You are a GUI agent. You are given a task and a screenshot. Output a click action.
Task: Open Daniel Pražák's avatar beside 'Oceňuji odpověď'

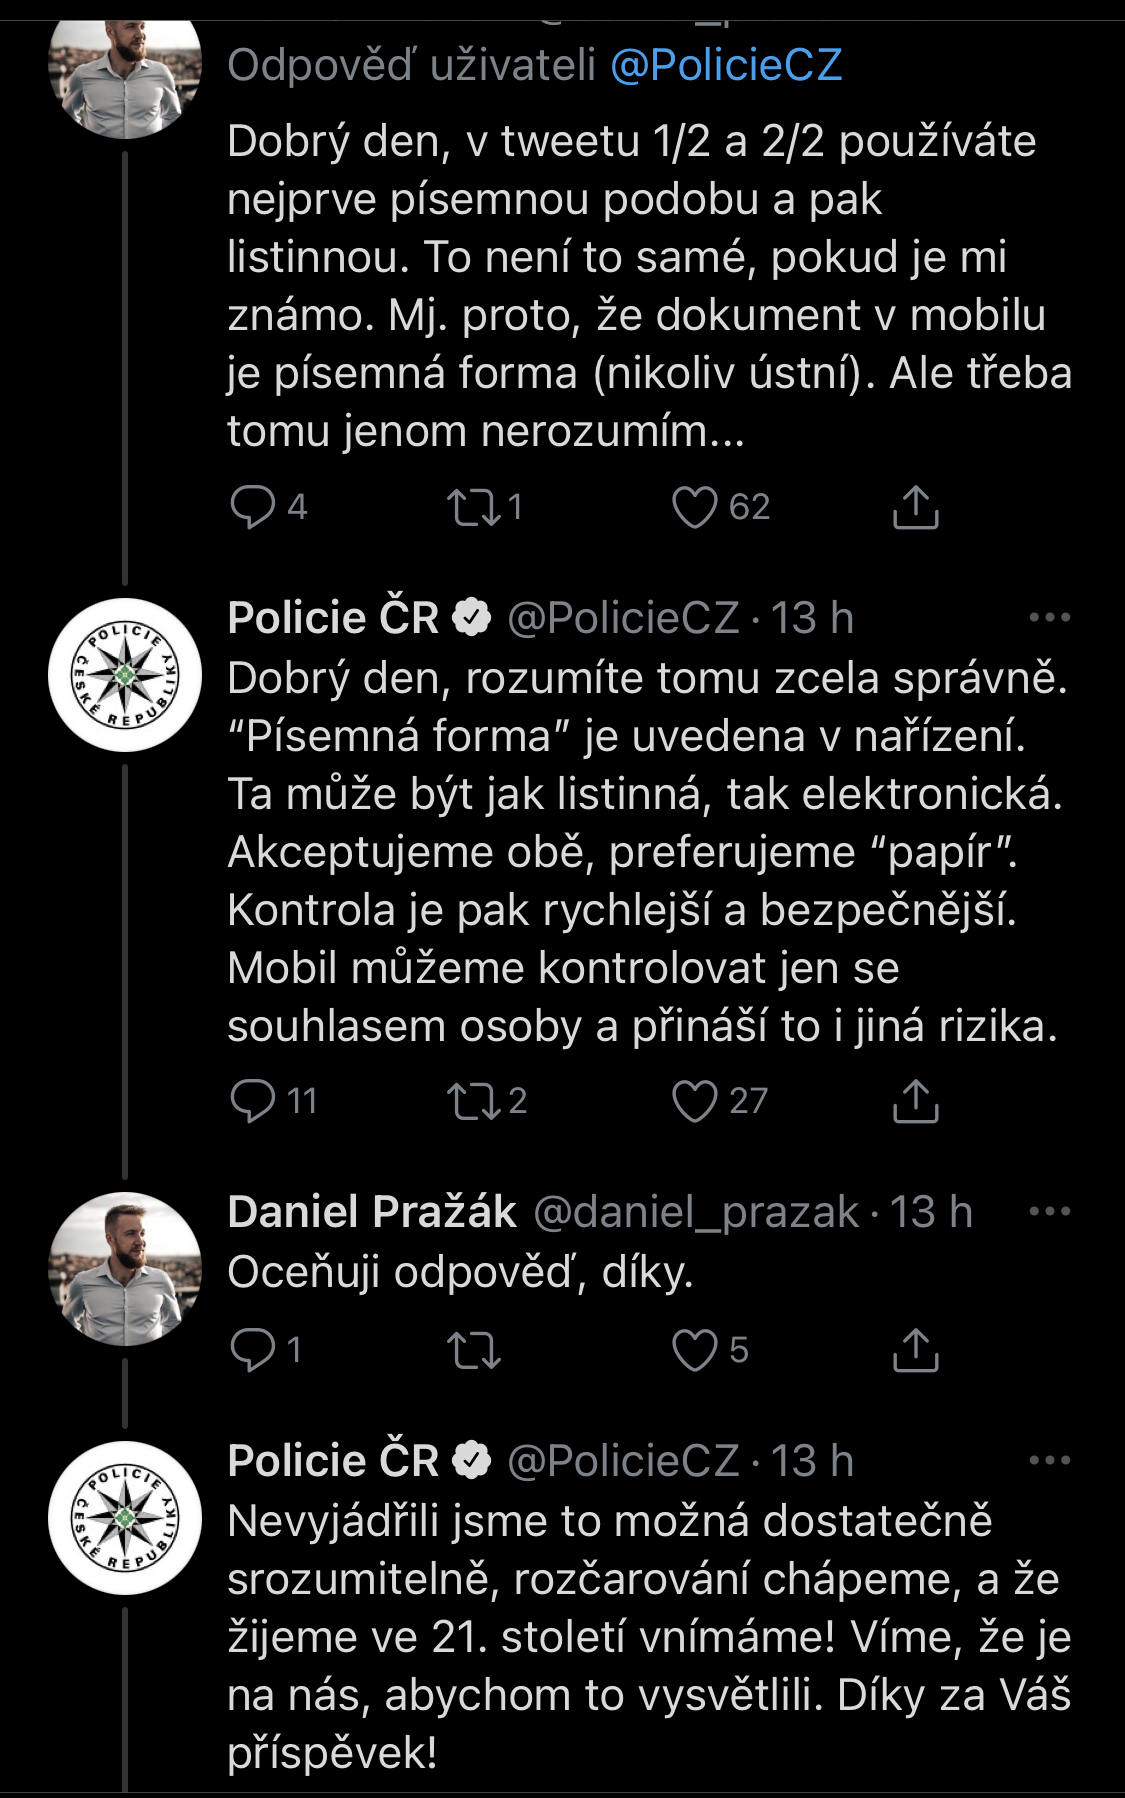click(x=125, y=1268)
